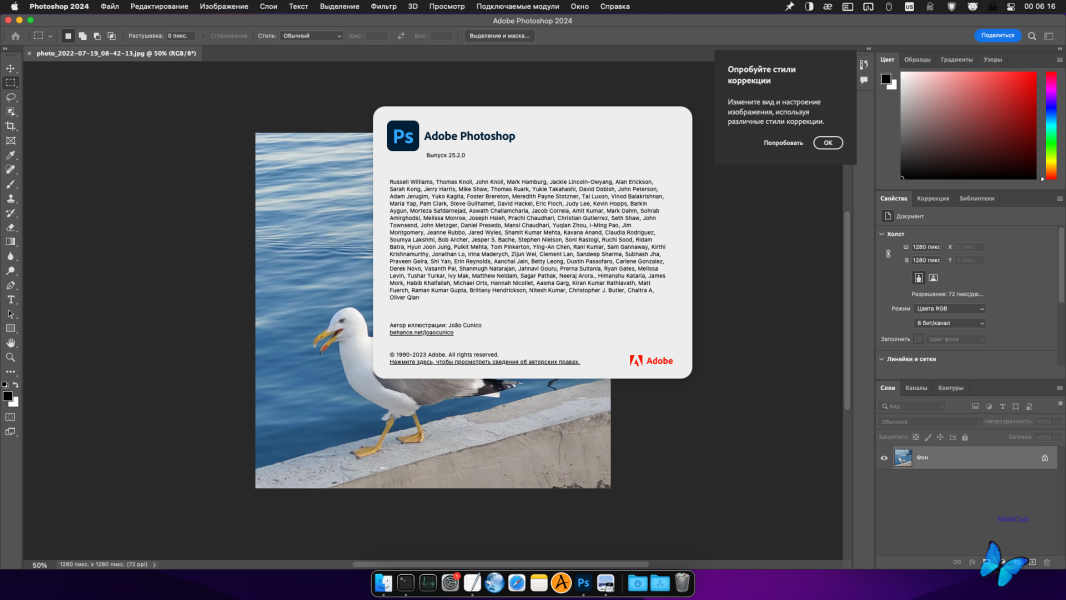Image resolution: width=1066 pixels, height=600 pixels.
Task: Select the Crop tool
Action: [x=11, y=126]
